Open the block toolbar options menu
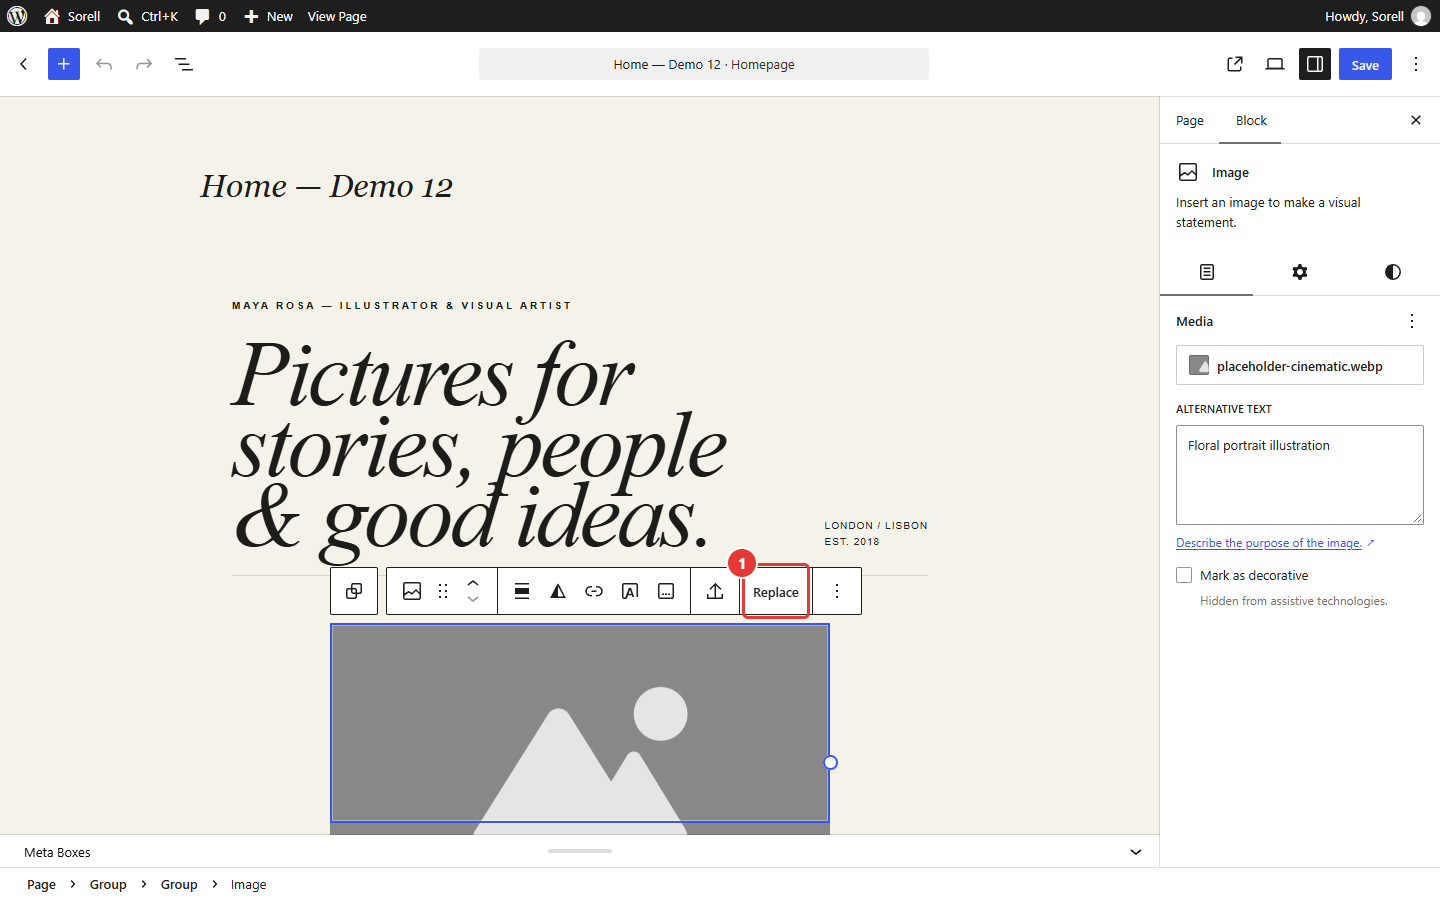 (x=837, y=591)
